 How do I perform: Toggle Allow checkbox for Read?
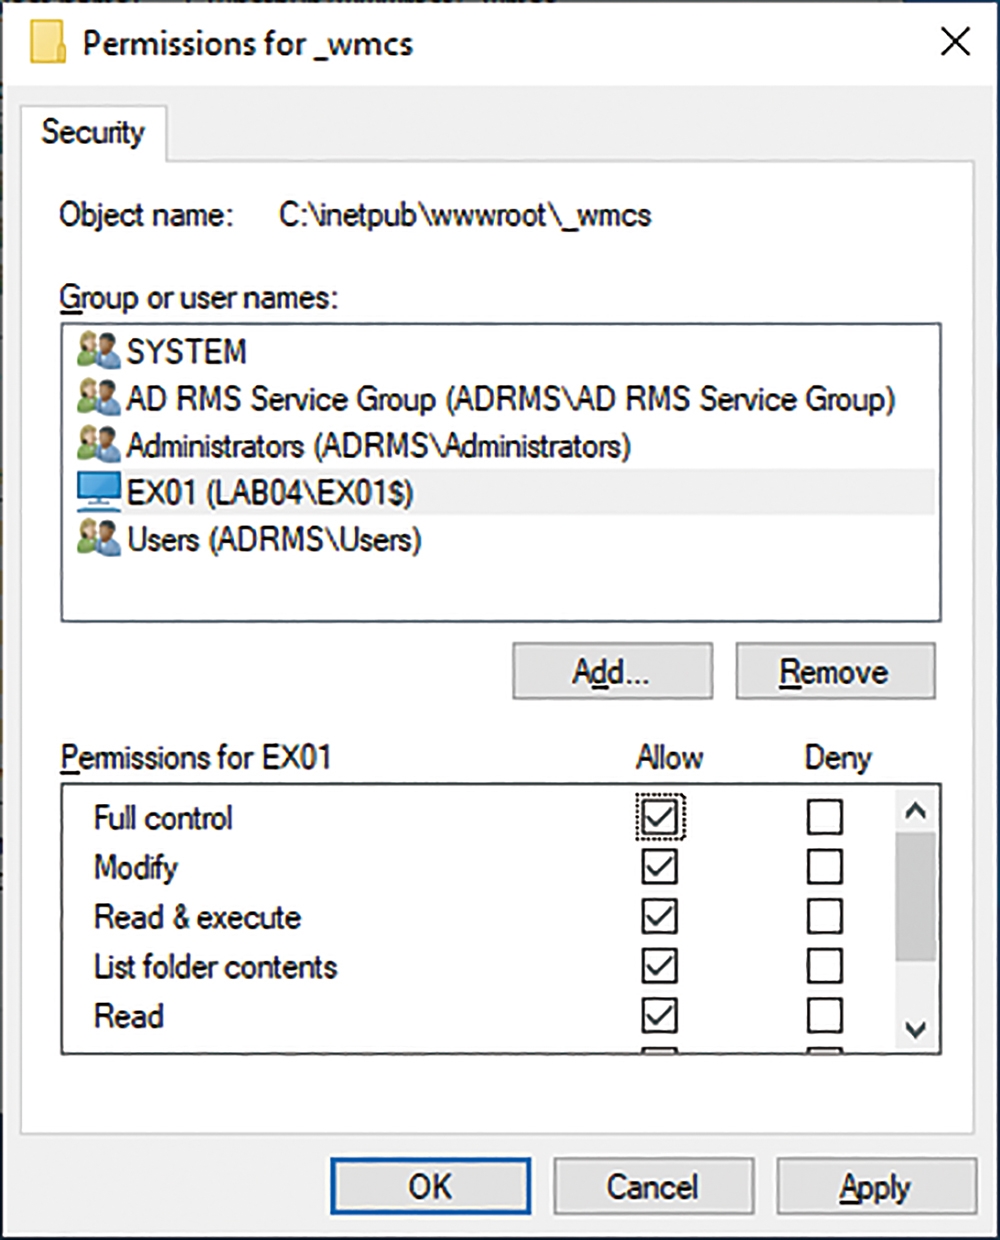(x=659, y=1015)
